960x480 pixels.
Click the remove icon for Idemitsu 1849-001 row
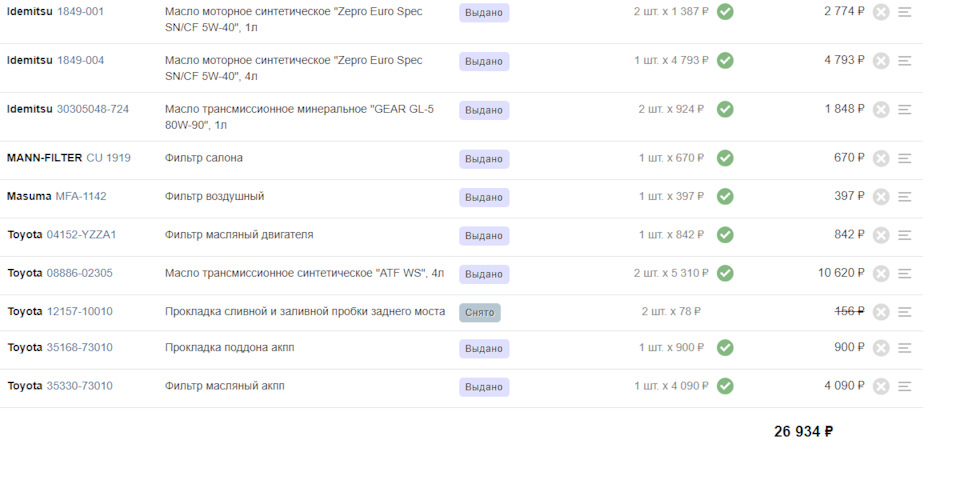(x=880, y=12)
